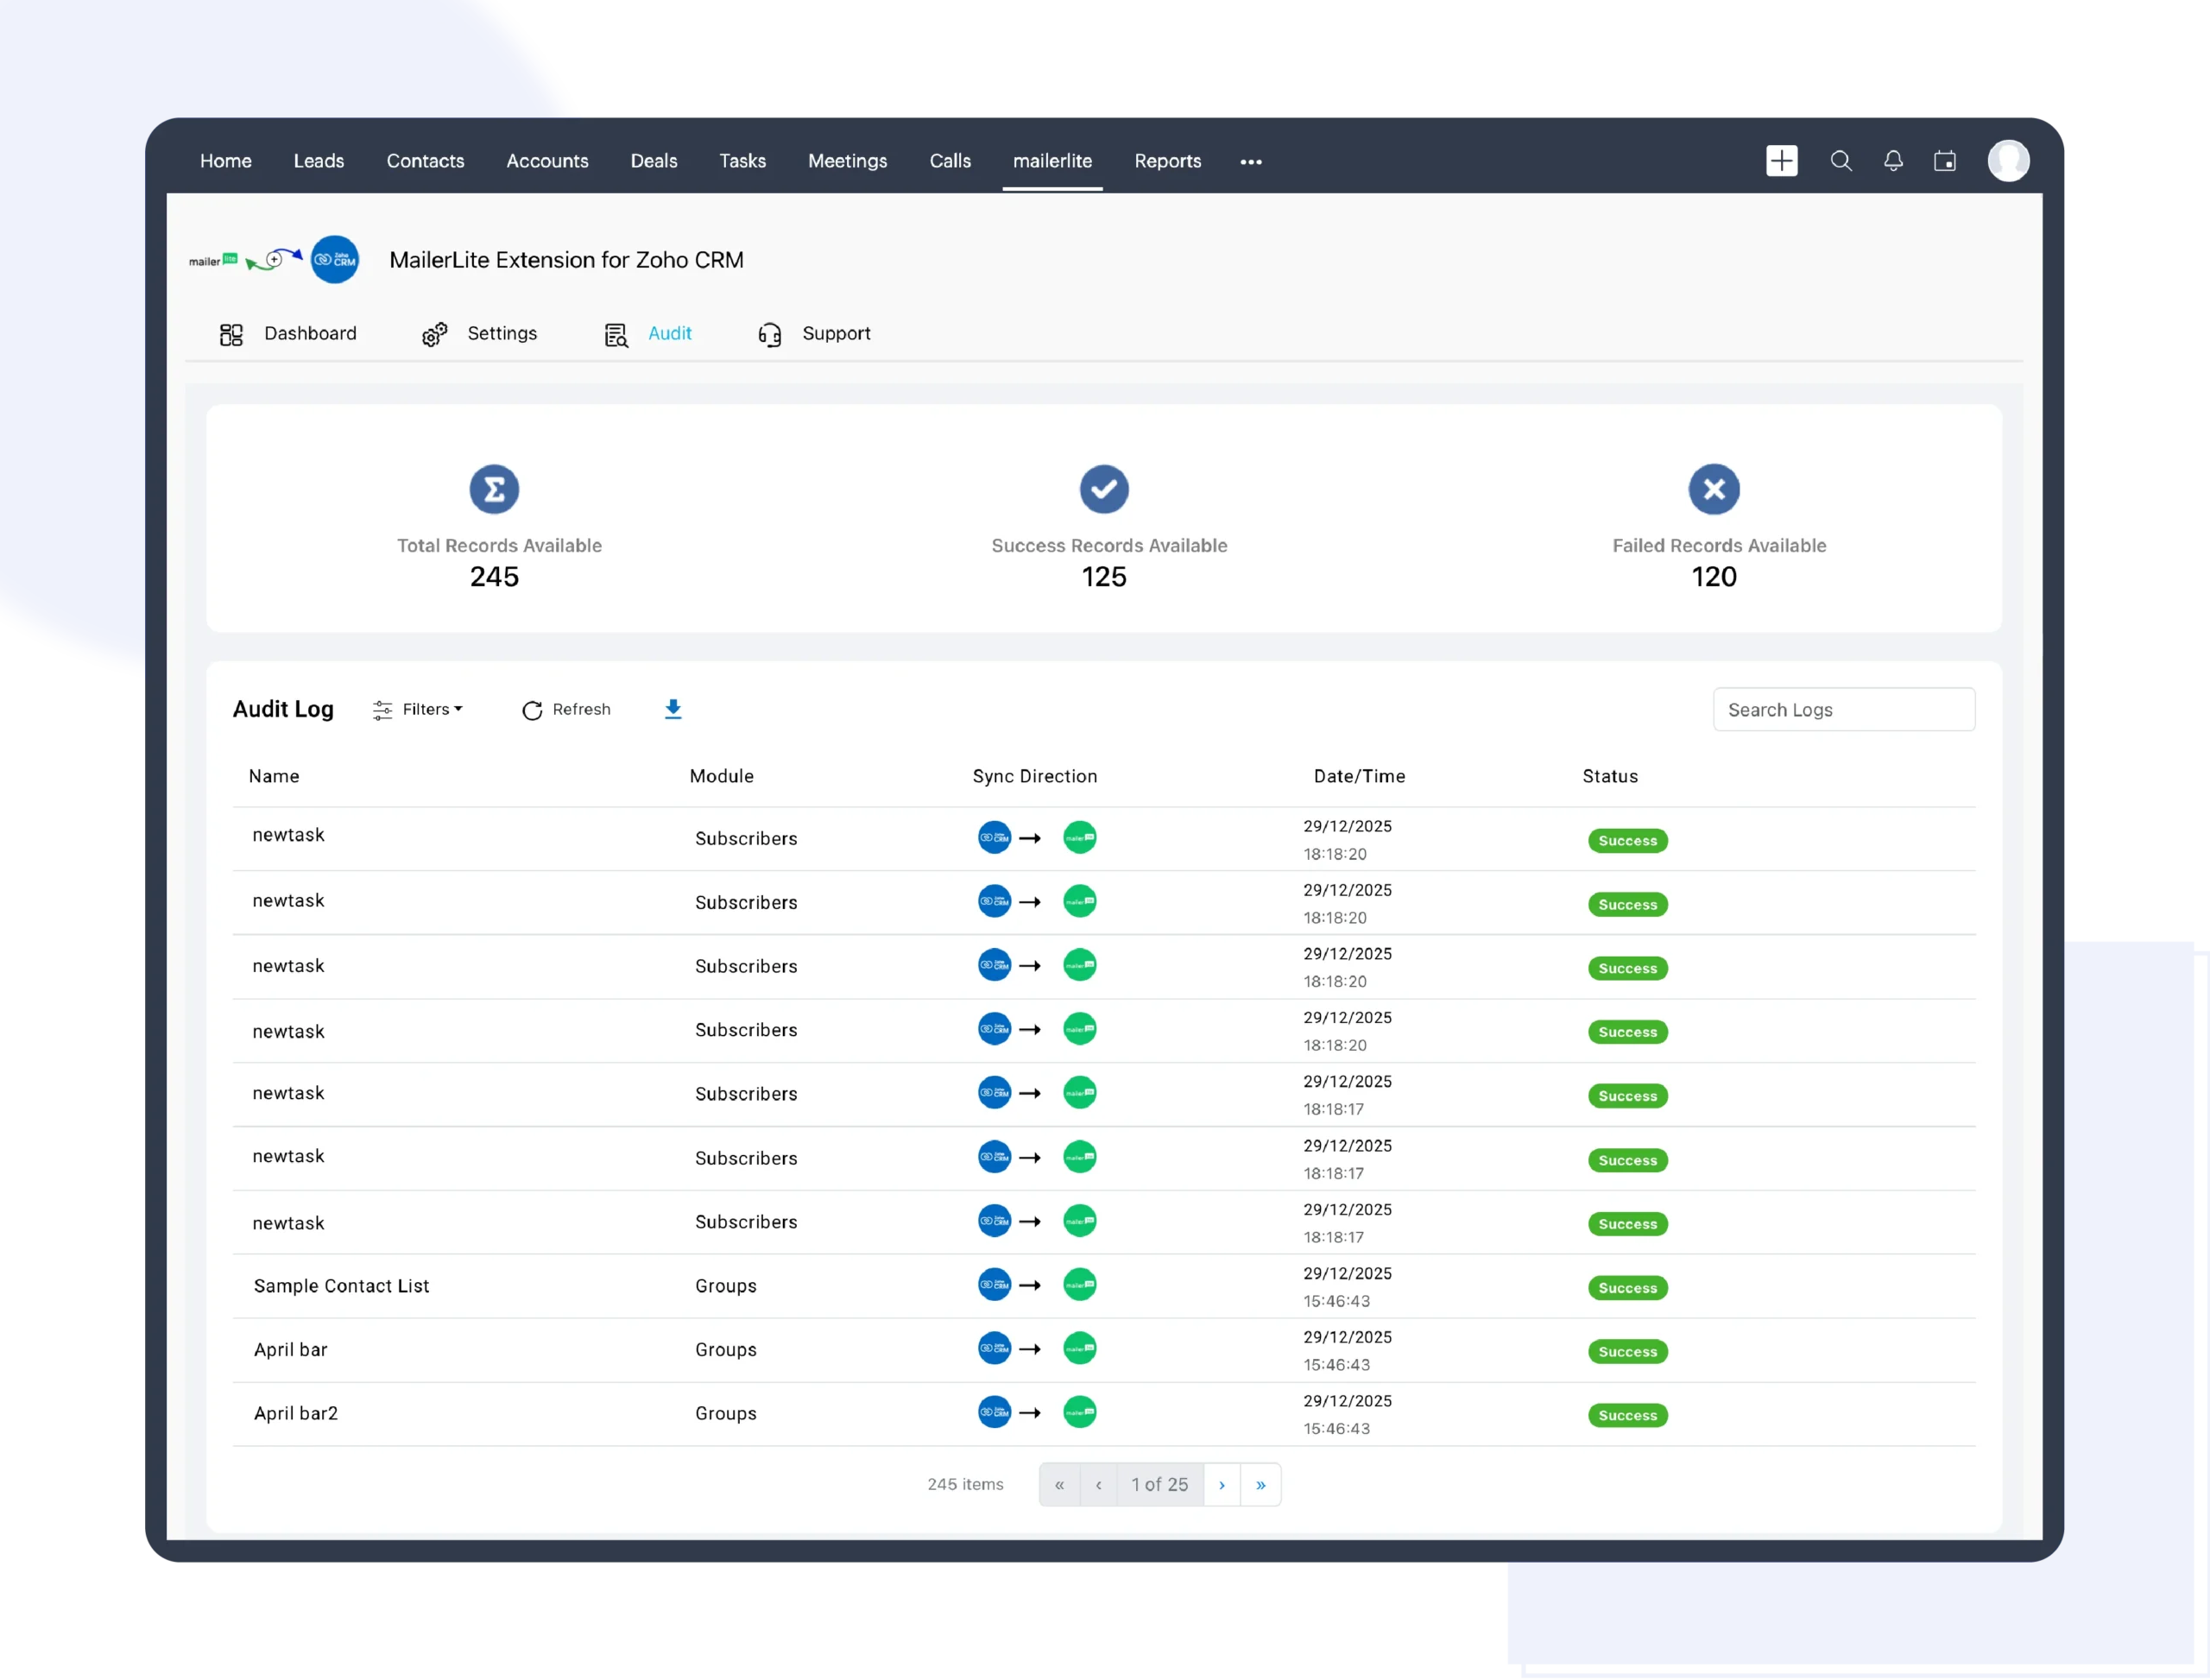This screenshot has height=1680, width=2210.
Task: Open the mailerlite tab in the navigation
Action: click(1052, 161)
